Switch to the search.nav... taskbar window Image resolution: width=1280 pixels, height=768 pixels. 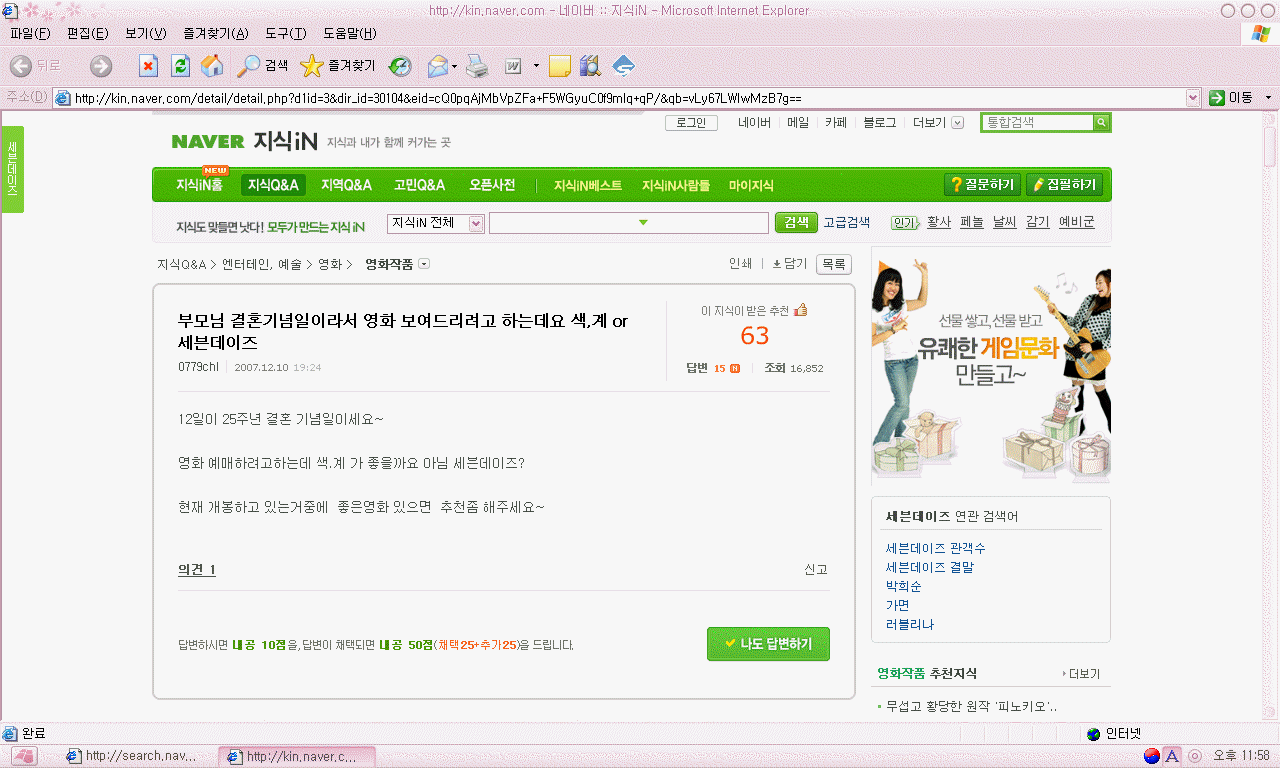point(138,756)
